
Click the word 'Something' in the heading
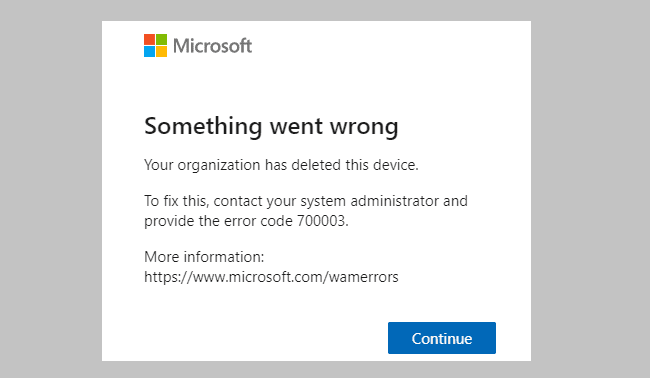[x=203, y=126]
